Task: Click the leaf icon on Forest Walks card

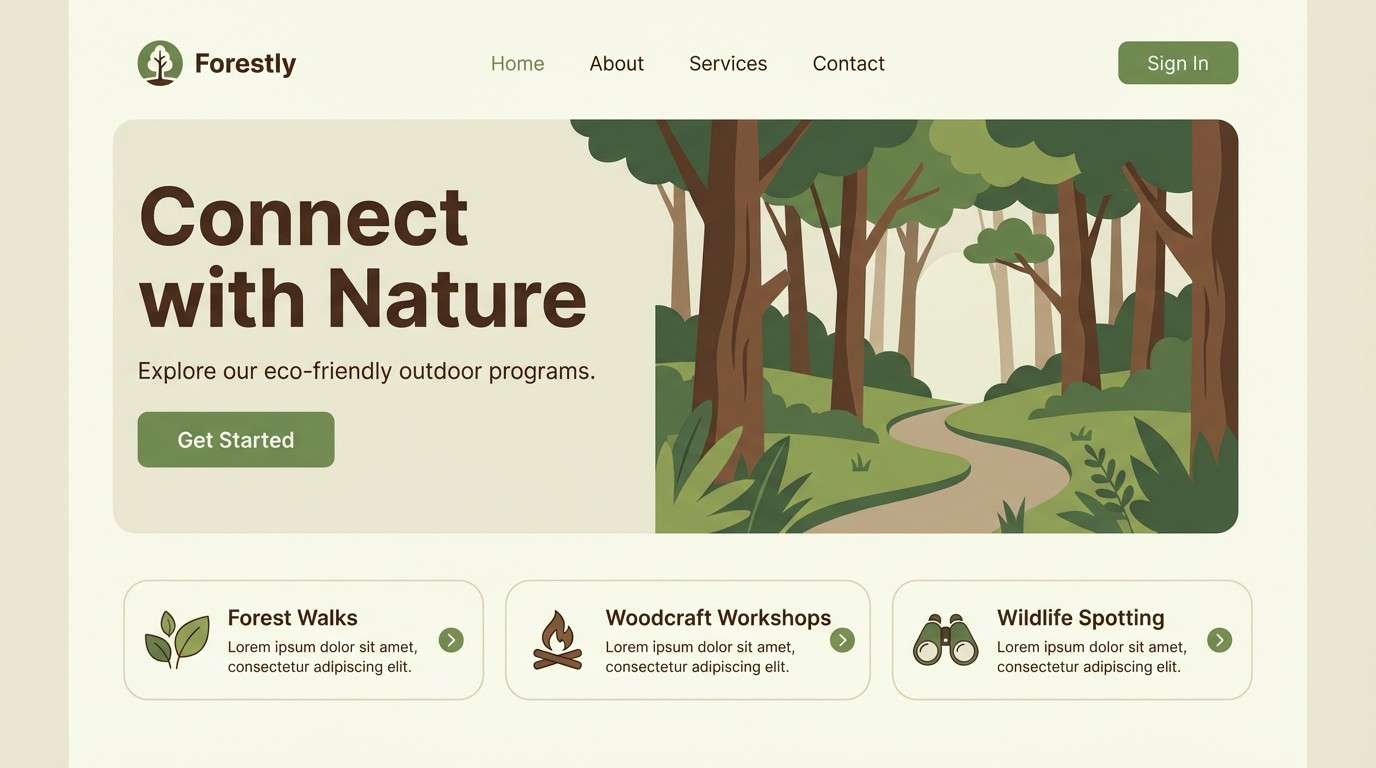Action: pos(177,640)
